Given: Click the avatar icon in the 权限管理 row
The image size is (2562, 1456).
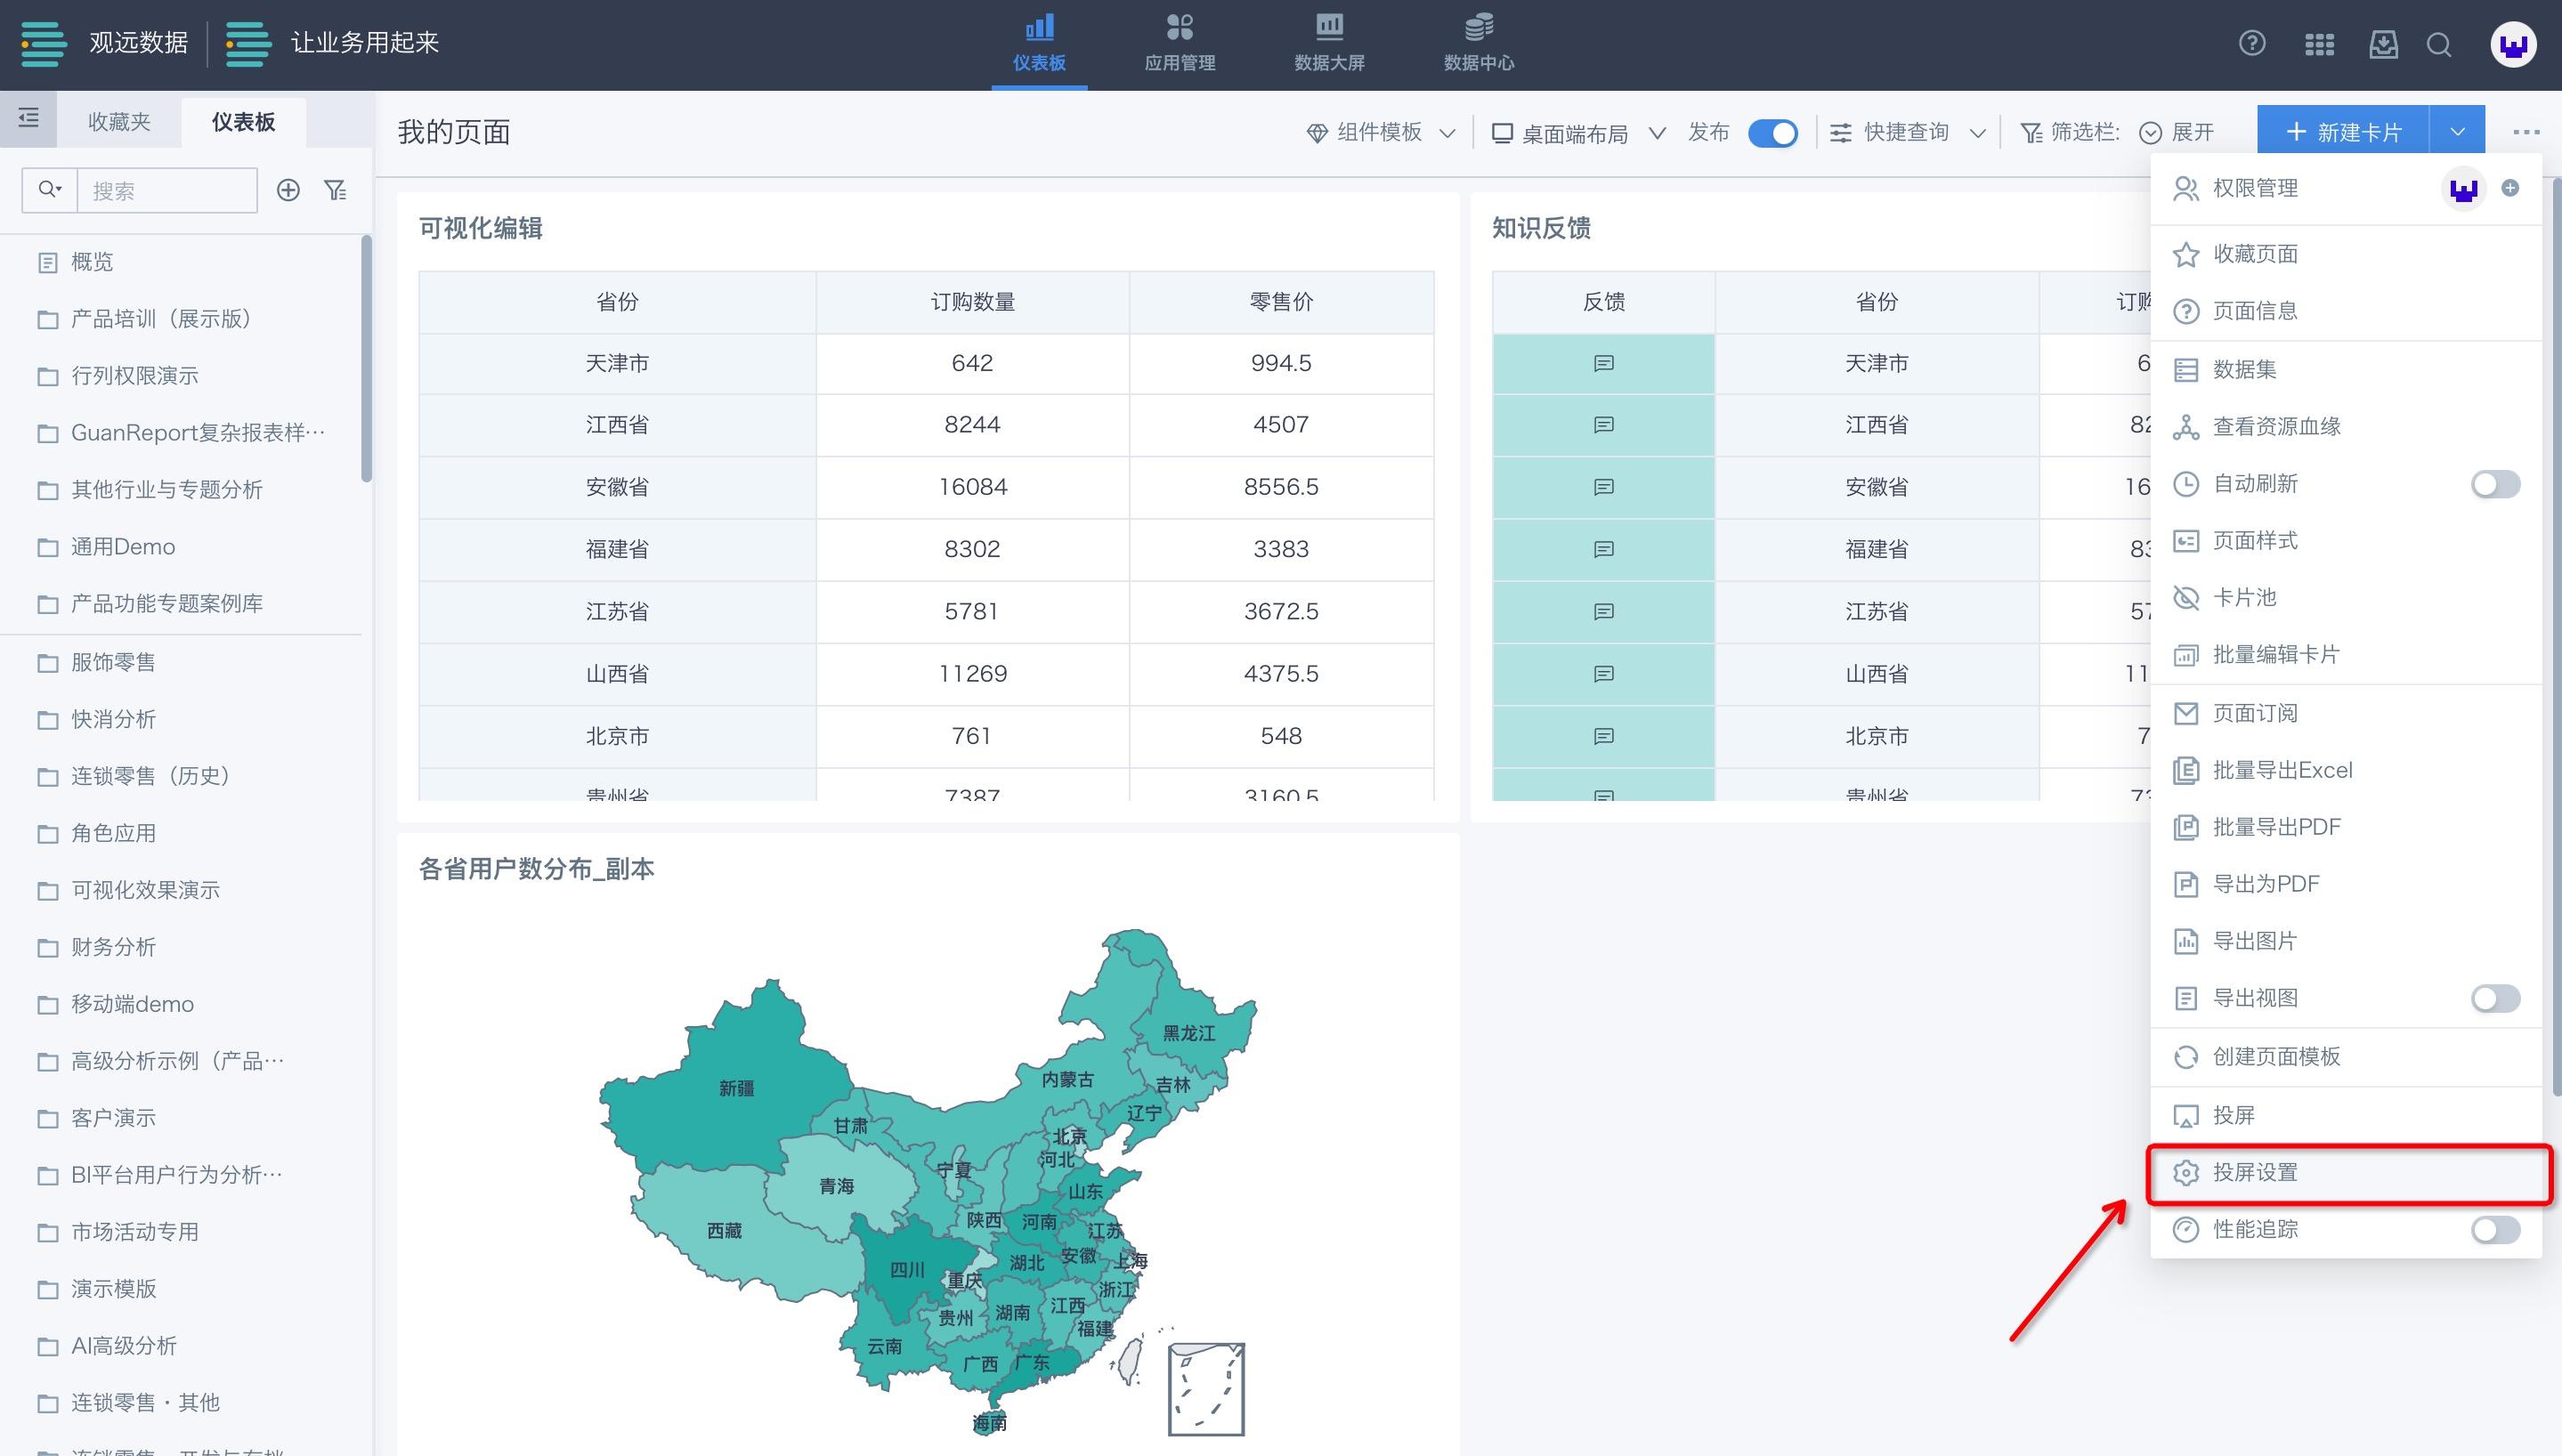Looking at the screenshot, I should 2463,189.
